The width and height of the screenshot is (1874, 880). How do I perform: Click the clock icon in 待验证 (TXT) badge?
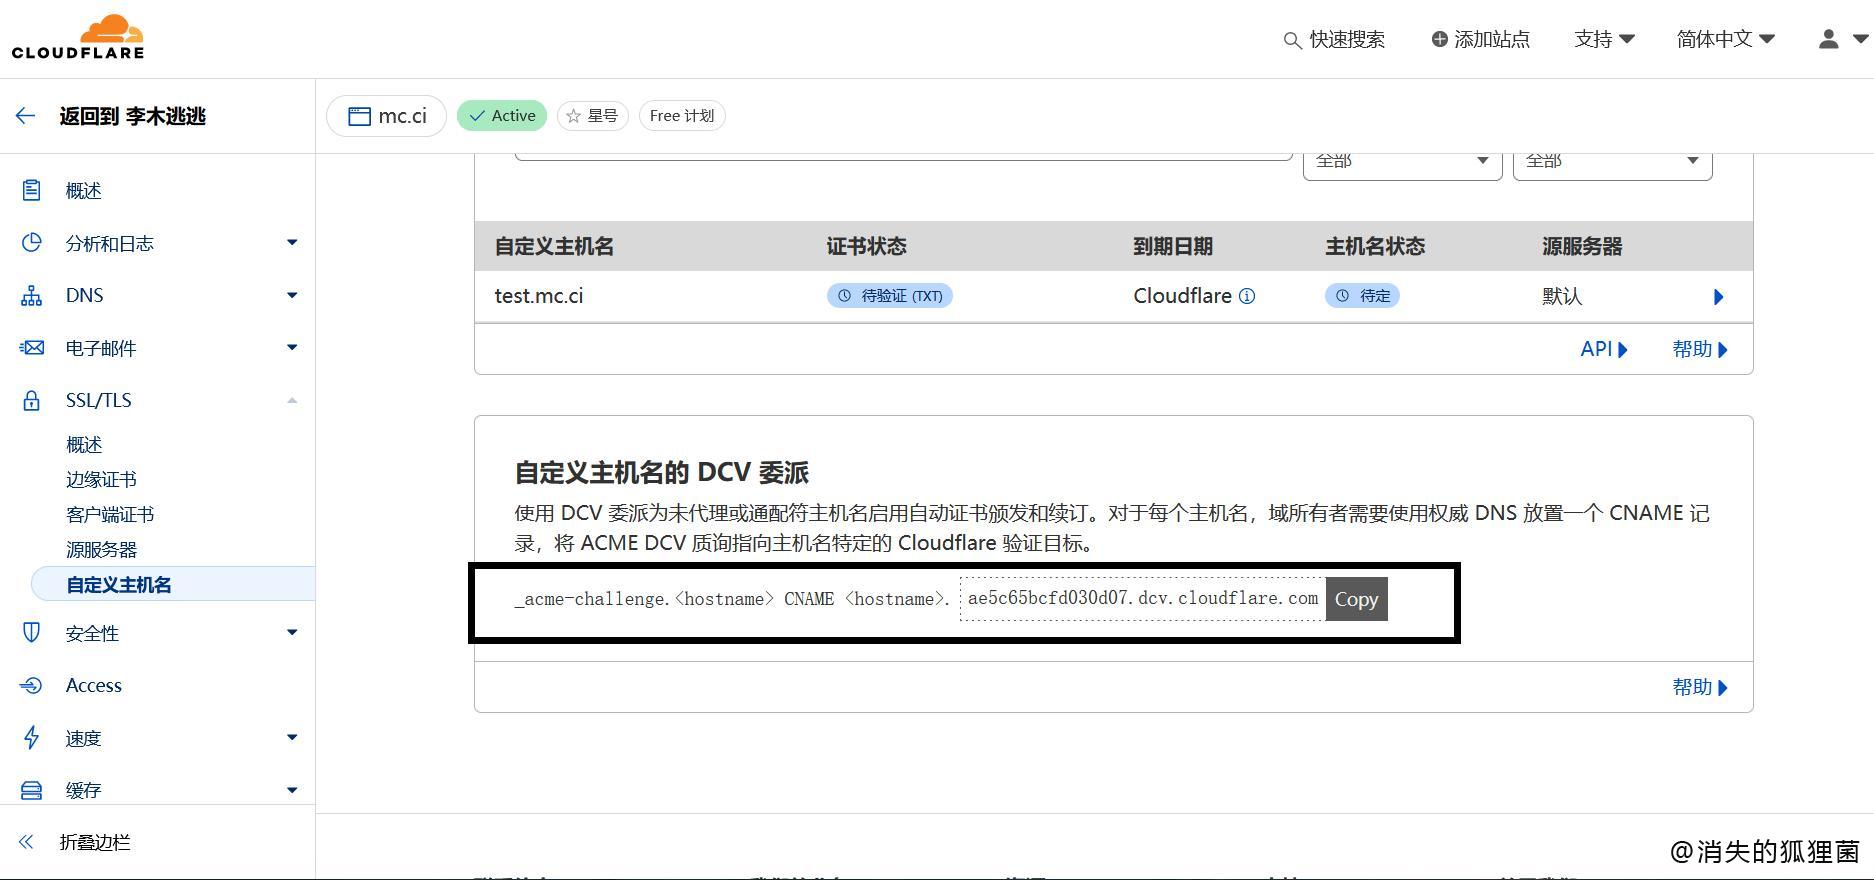pyautogui.click(x=844, y=296)
